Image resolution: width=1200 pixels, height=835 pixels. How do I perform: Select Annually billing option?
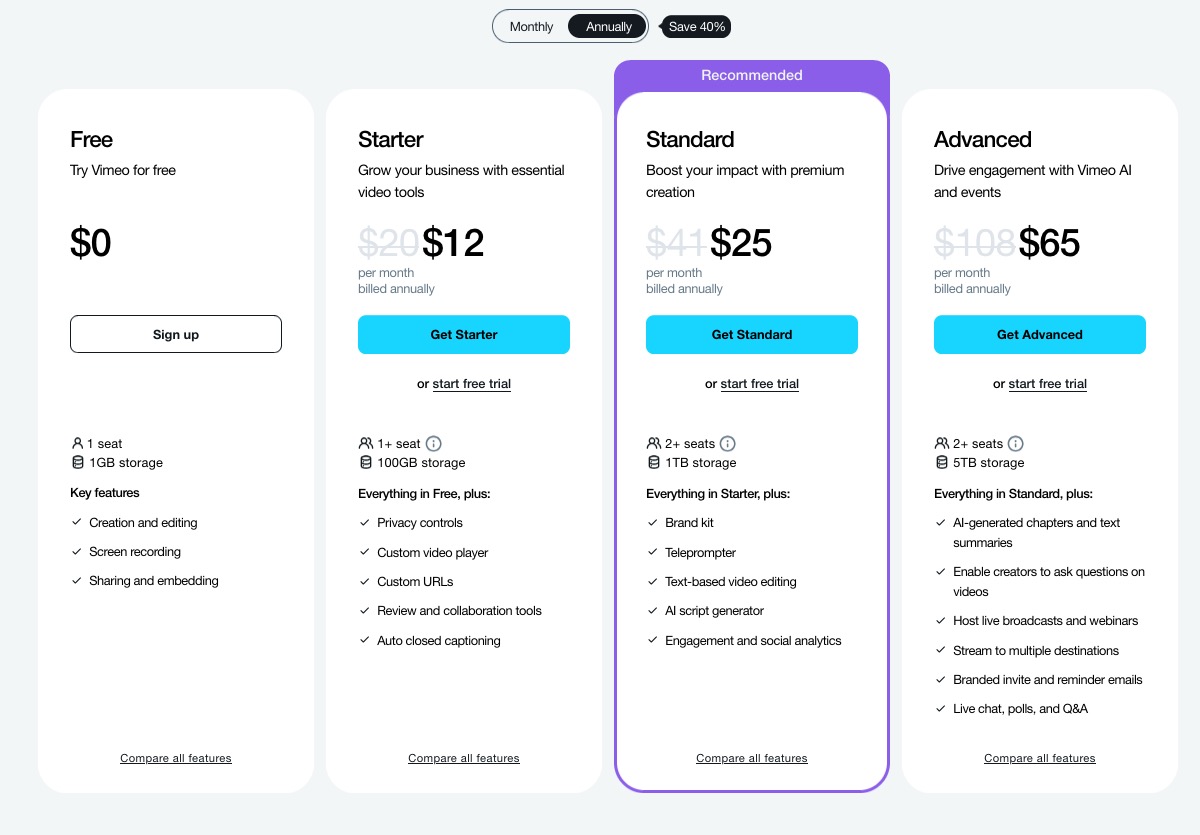[x=608, y=27]
